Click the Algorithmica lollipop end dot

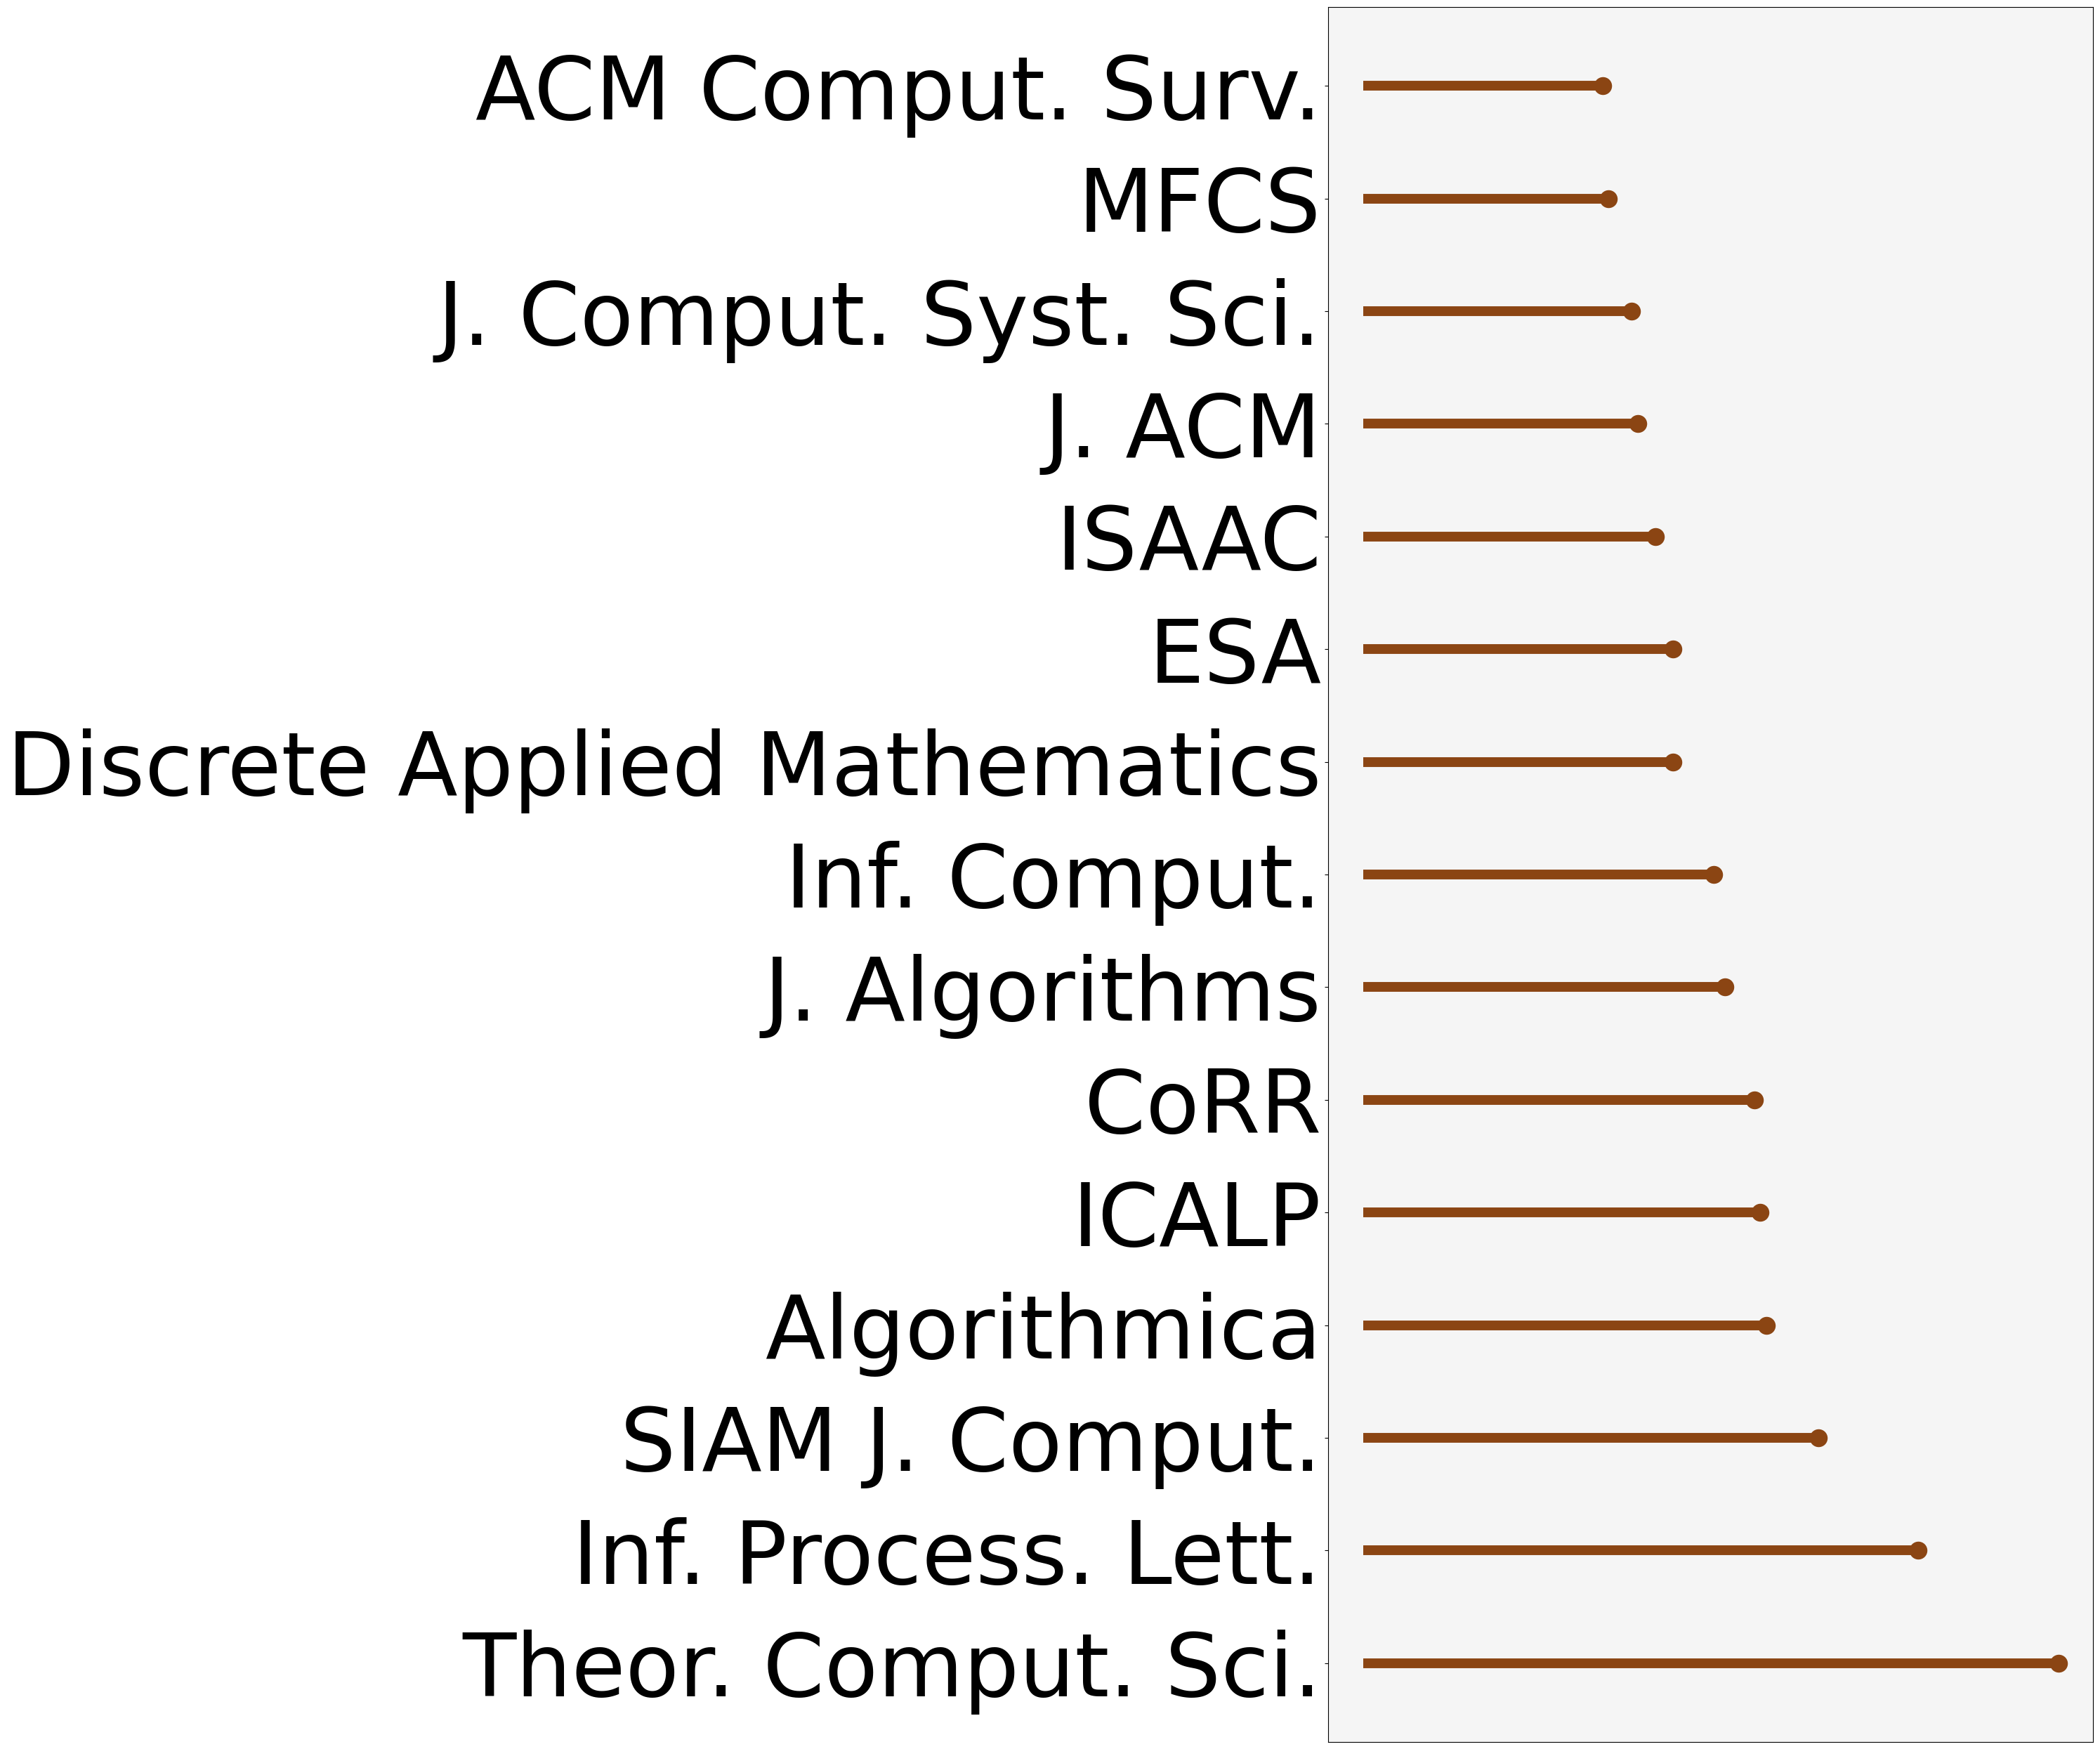tap(1767, 1325)
